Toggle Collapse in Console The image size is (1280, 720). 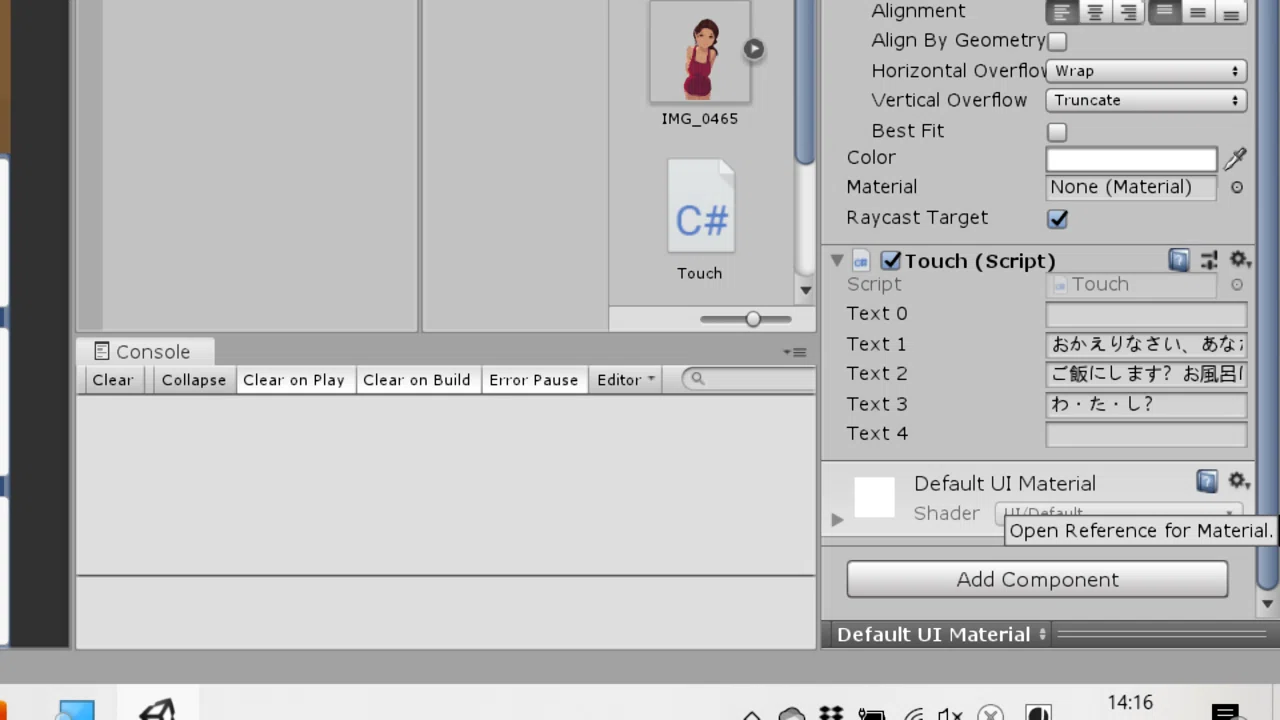click(x=194, y=380)
